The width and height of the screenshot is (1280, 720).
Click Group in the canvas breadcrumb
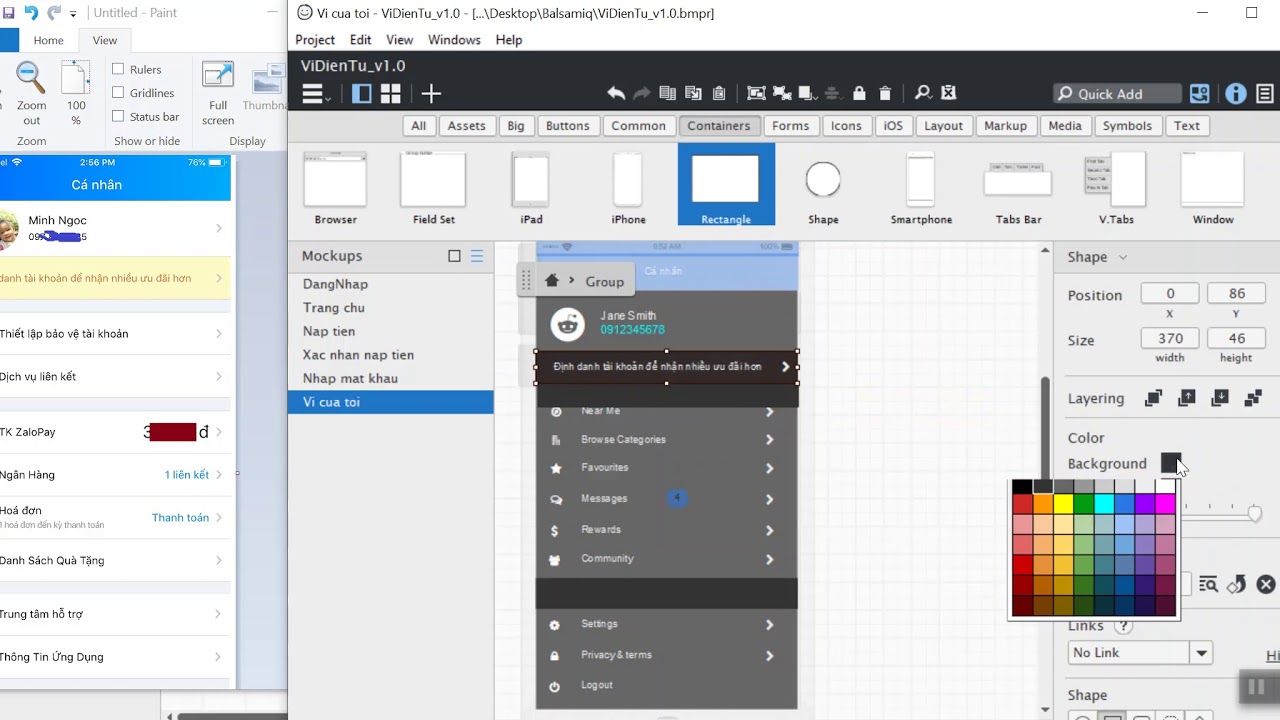(x=604, y=282)
